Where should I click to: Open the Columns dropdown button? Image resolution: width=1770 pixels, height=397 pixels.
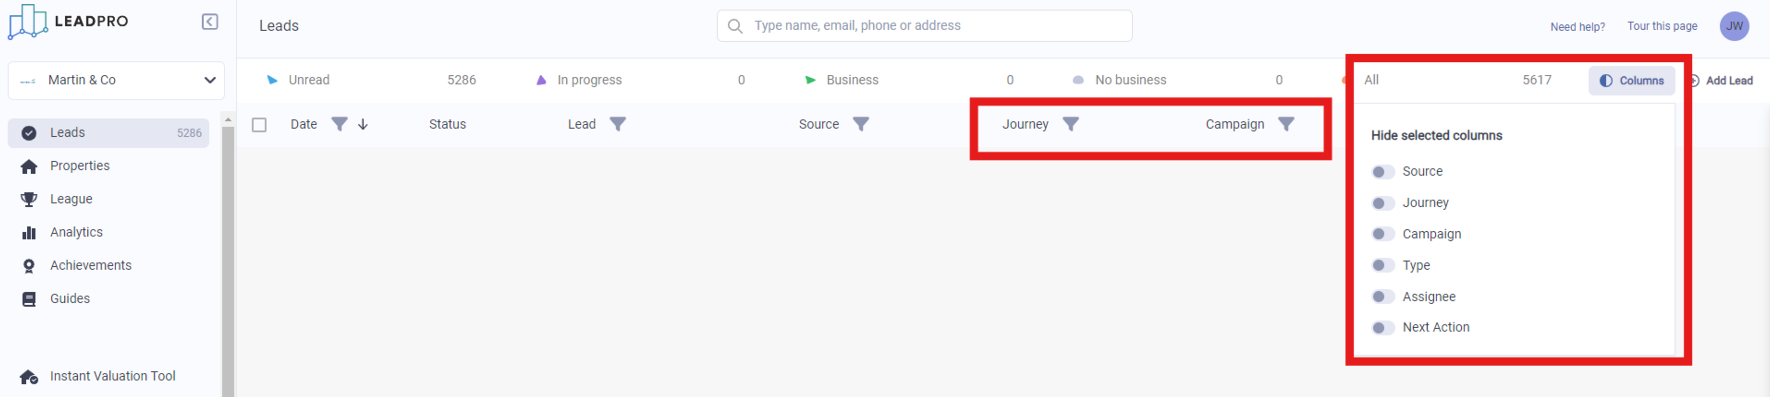[1632, 81]
